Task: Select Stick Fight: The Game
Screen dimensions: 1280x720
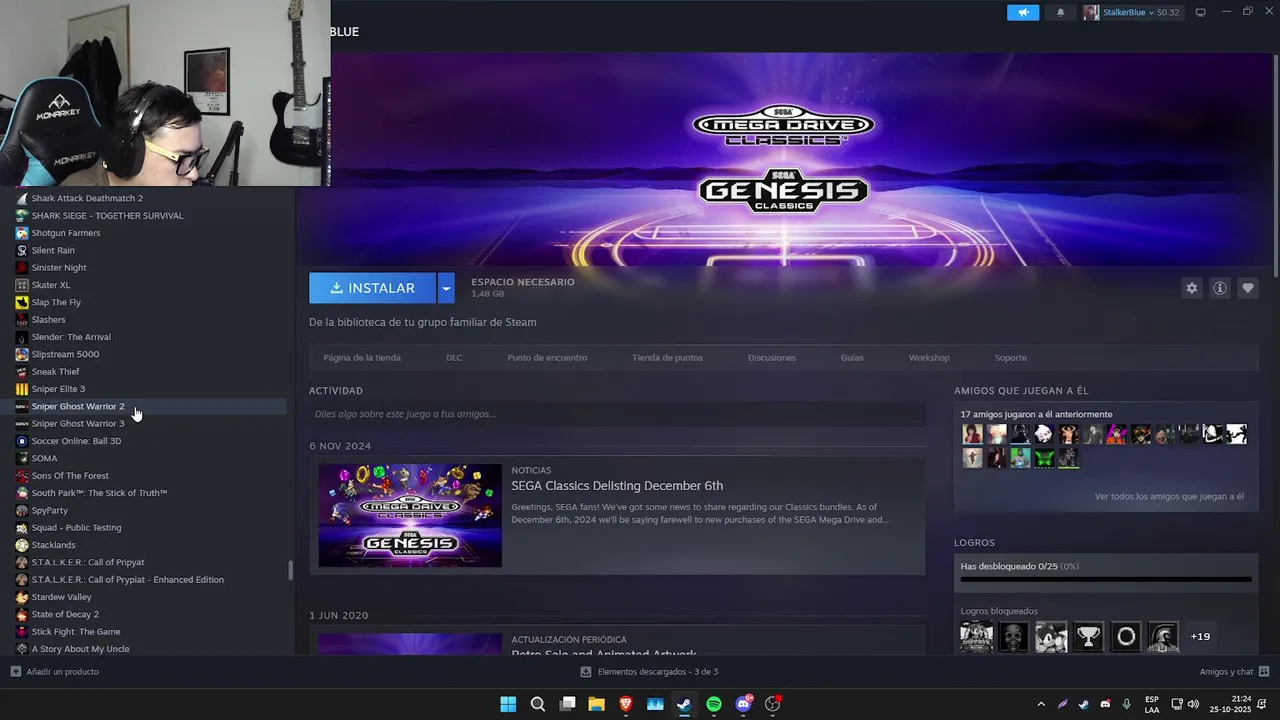Action: 76,632
